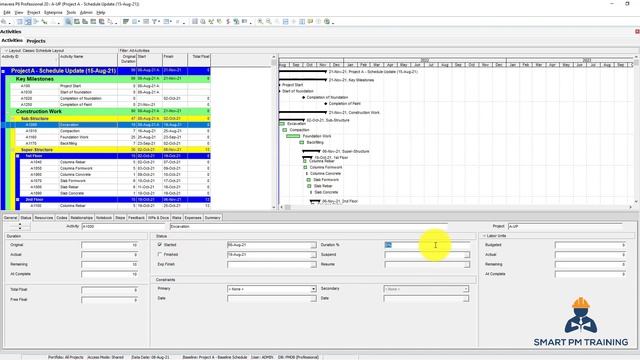Click the bars layout toolbar icon
This screenshot has width=640, height=360.
coord(126,22)
